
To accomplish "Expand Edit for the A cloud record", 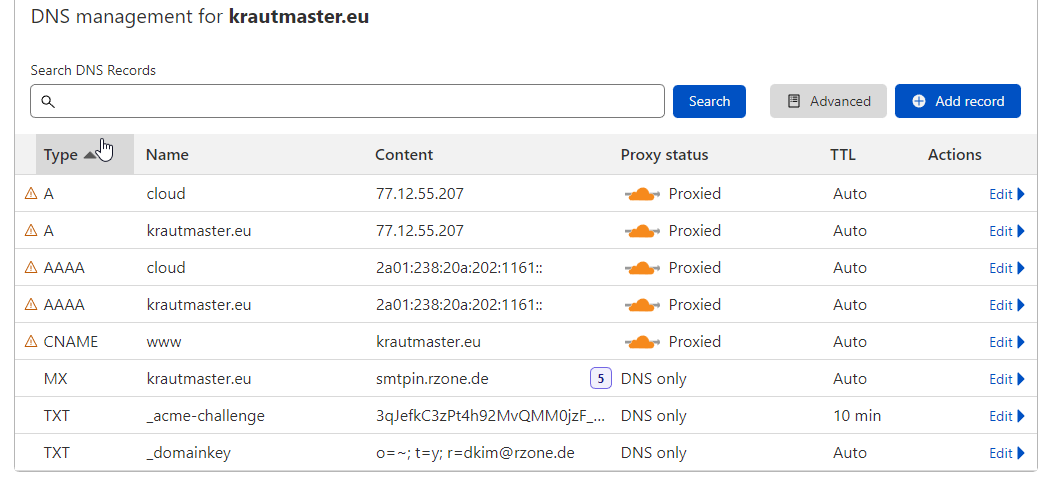I will click(1006, 194).
